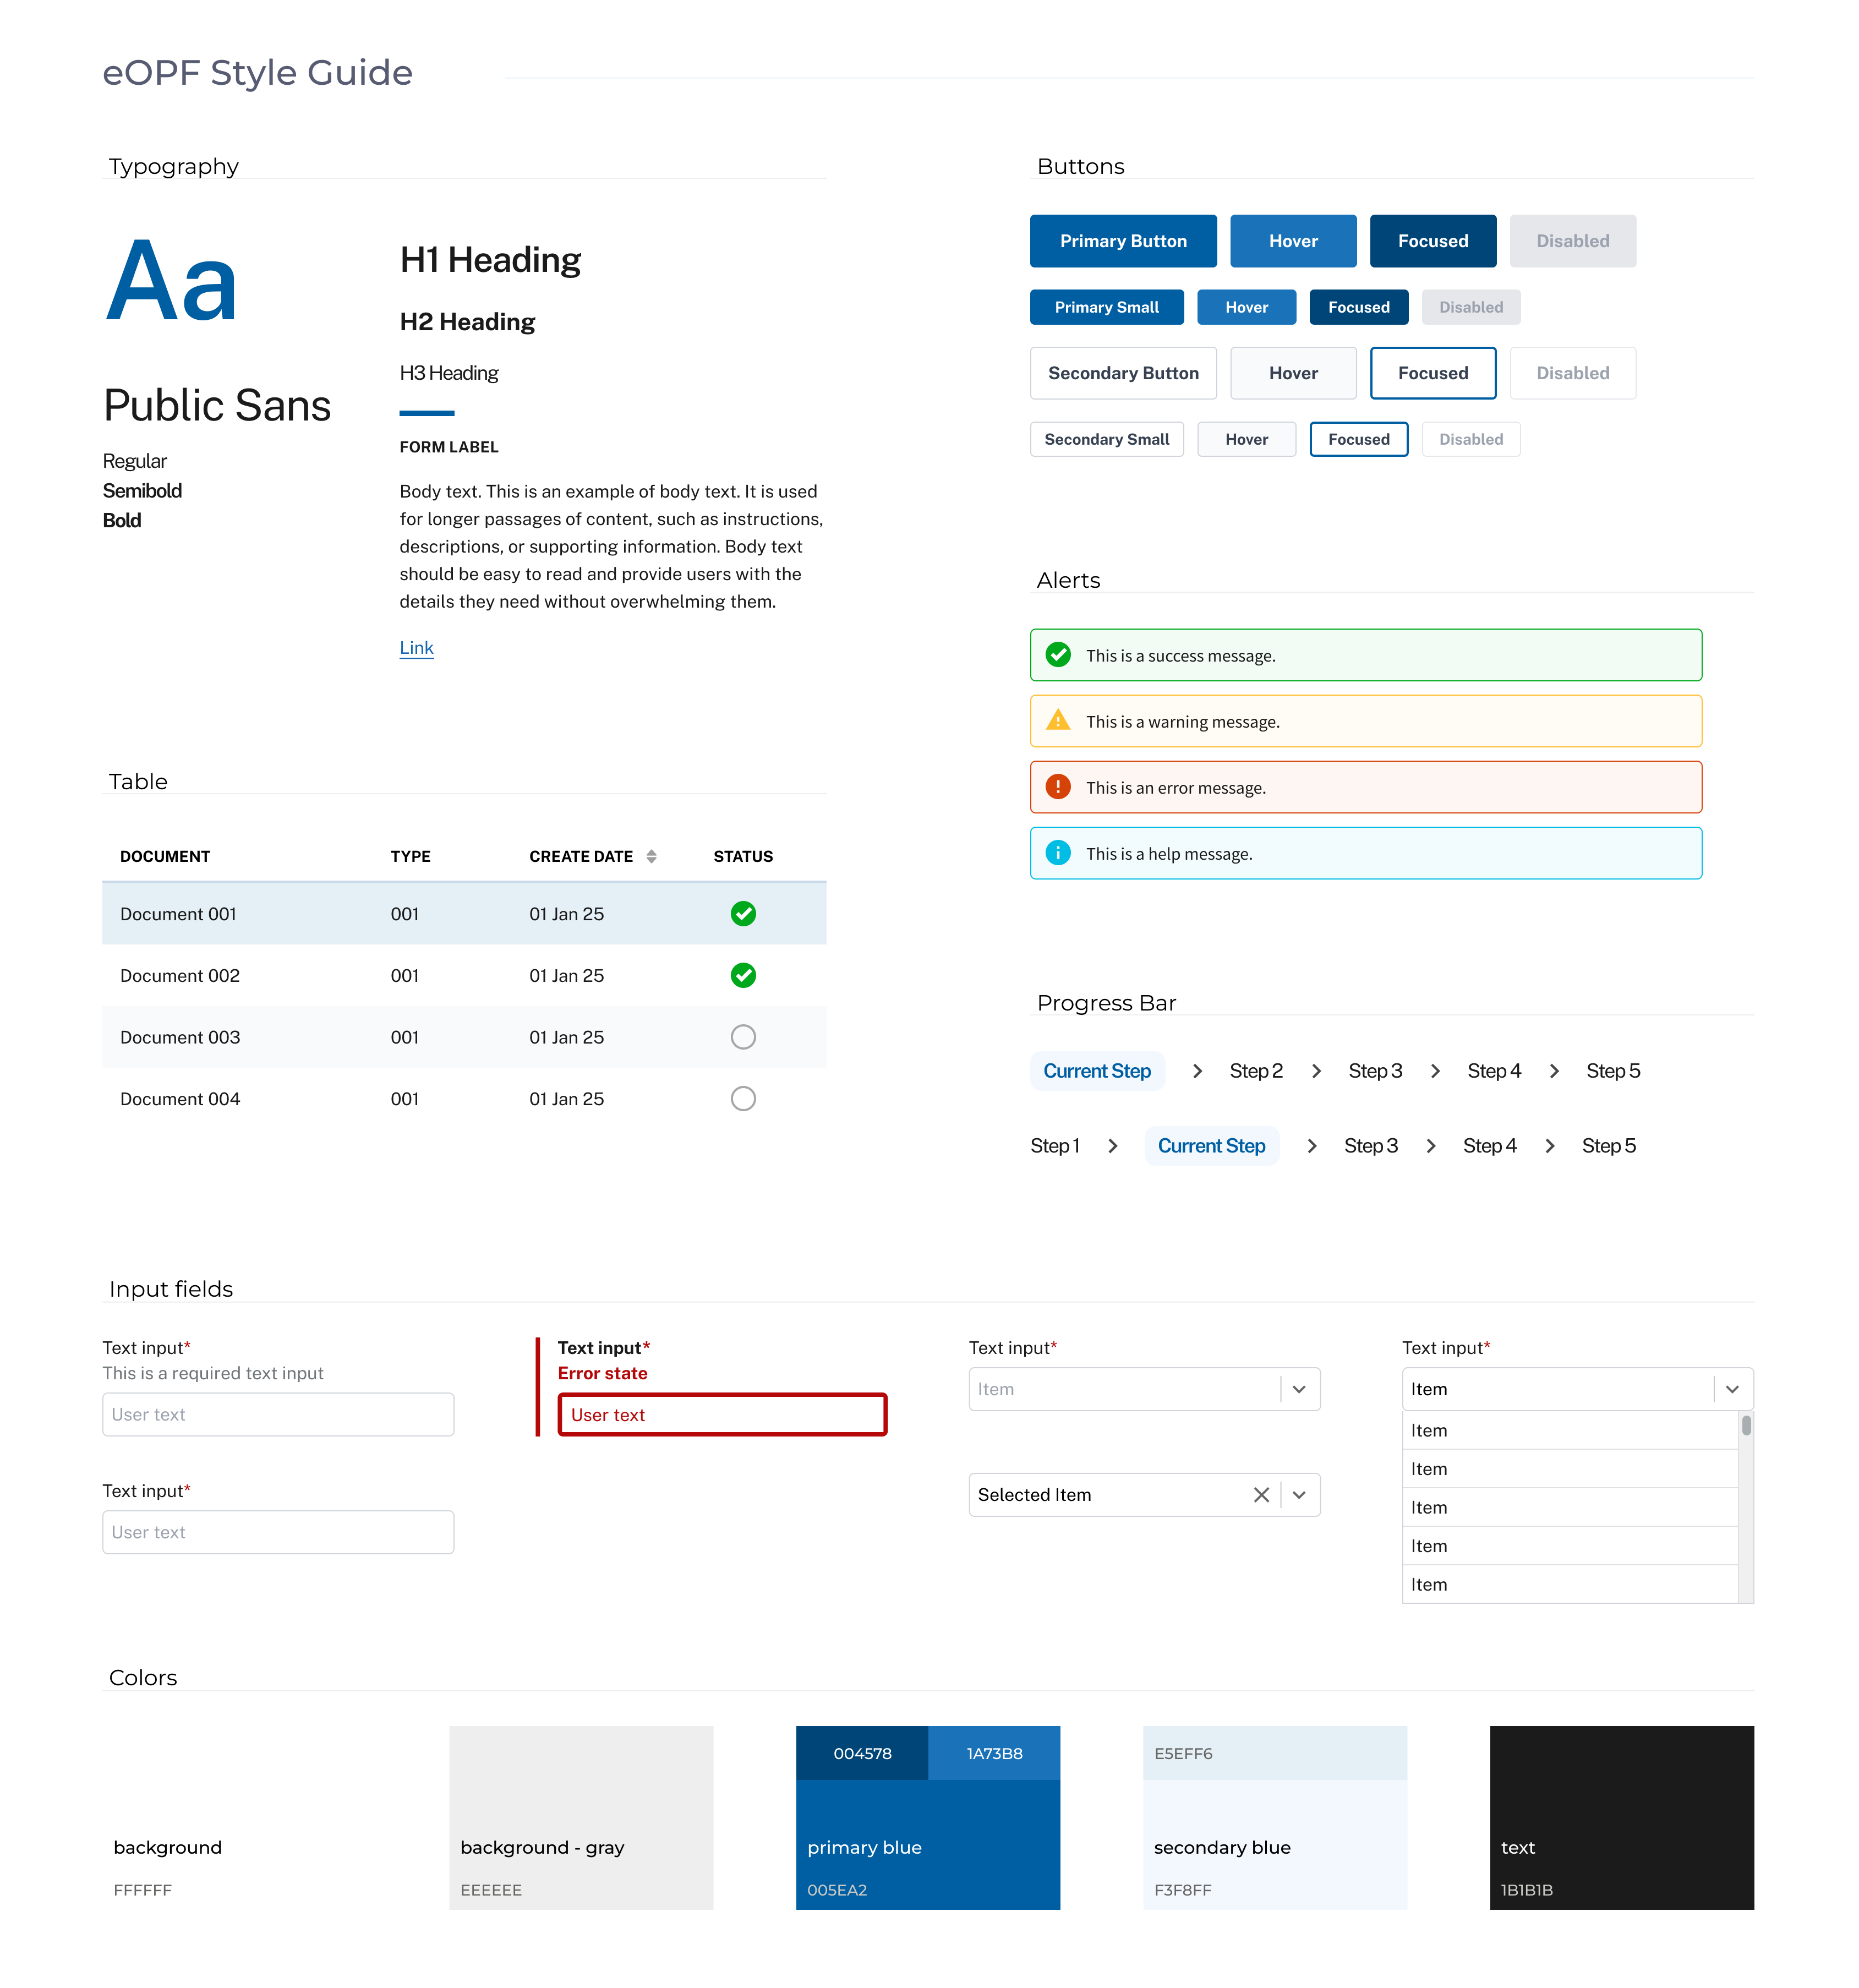This screenshot has width=1859, height=1988.
Task: Click the success checkmark icon in the alert
Action: pyautogui.click(x=1058, y=655)
